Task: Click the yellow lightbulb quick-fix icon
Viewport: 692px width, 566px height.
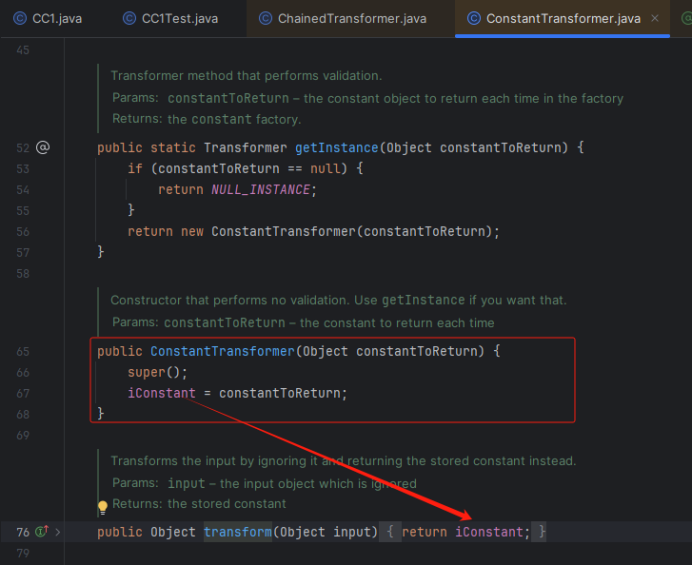Action: pyautogui.click(x=102, y=507)
